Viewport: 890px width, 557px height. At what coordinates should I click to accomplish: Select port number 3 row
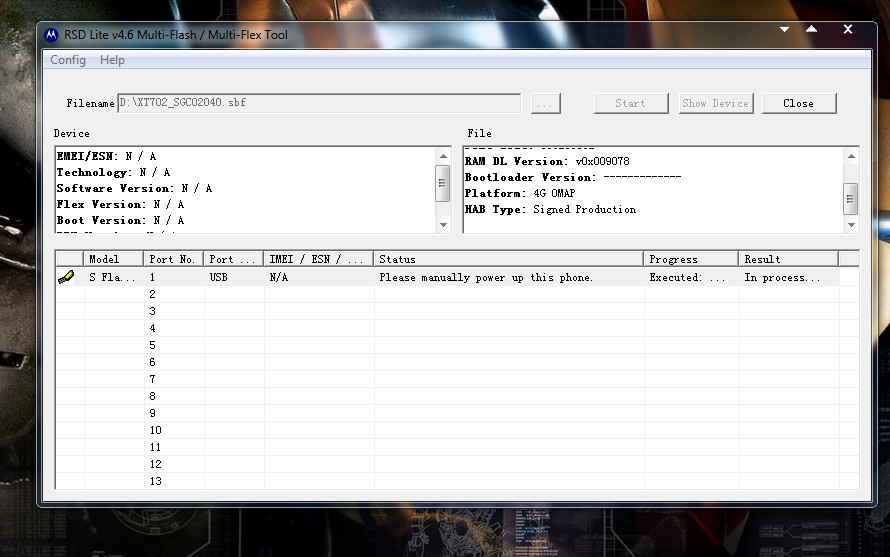click(457, 311)
